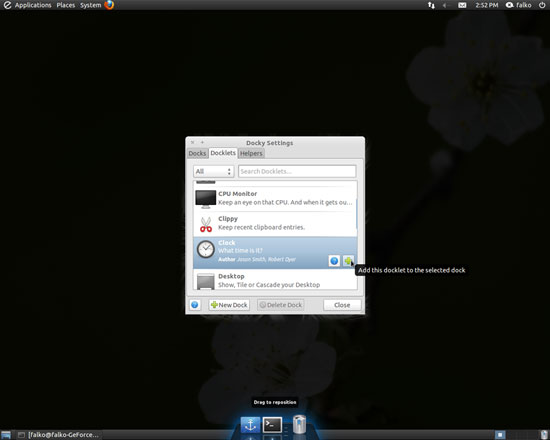This screenshot has height=440, width=550.
Task: Open the Places menu
Action: click(x=66, y=5)
